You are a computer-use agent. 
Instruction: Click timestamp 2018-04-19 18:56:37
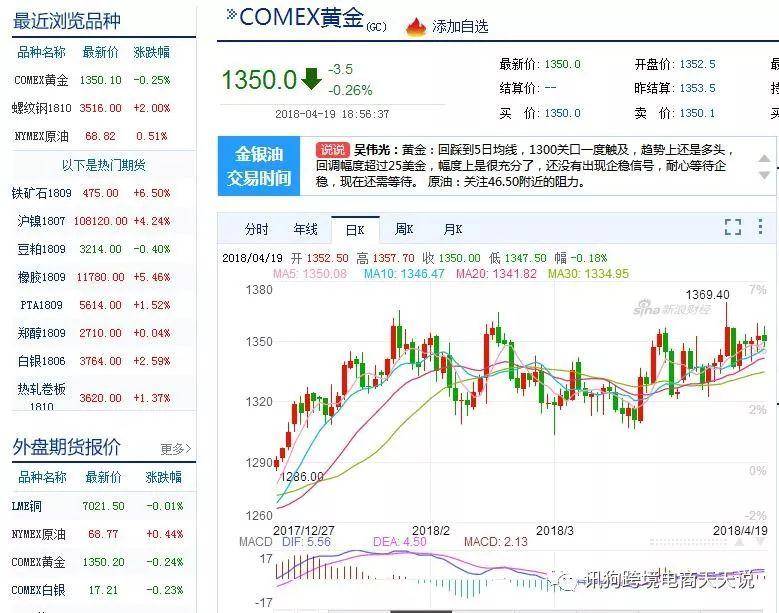[332, 114]
